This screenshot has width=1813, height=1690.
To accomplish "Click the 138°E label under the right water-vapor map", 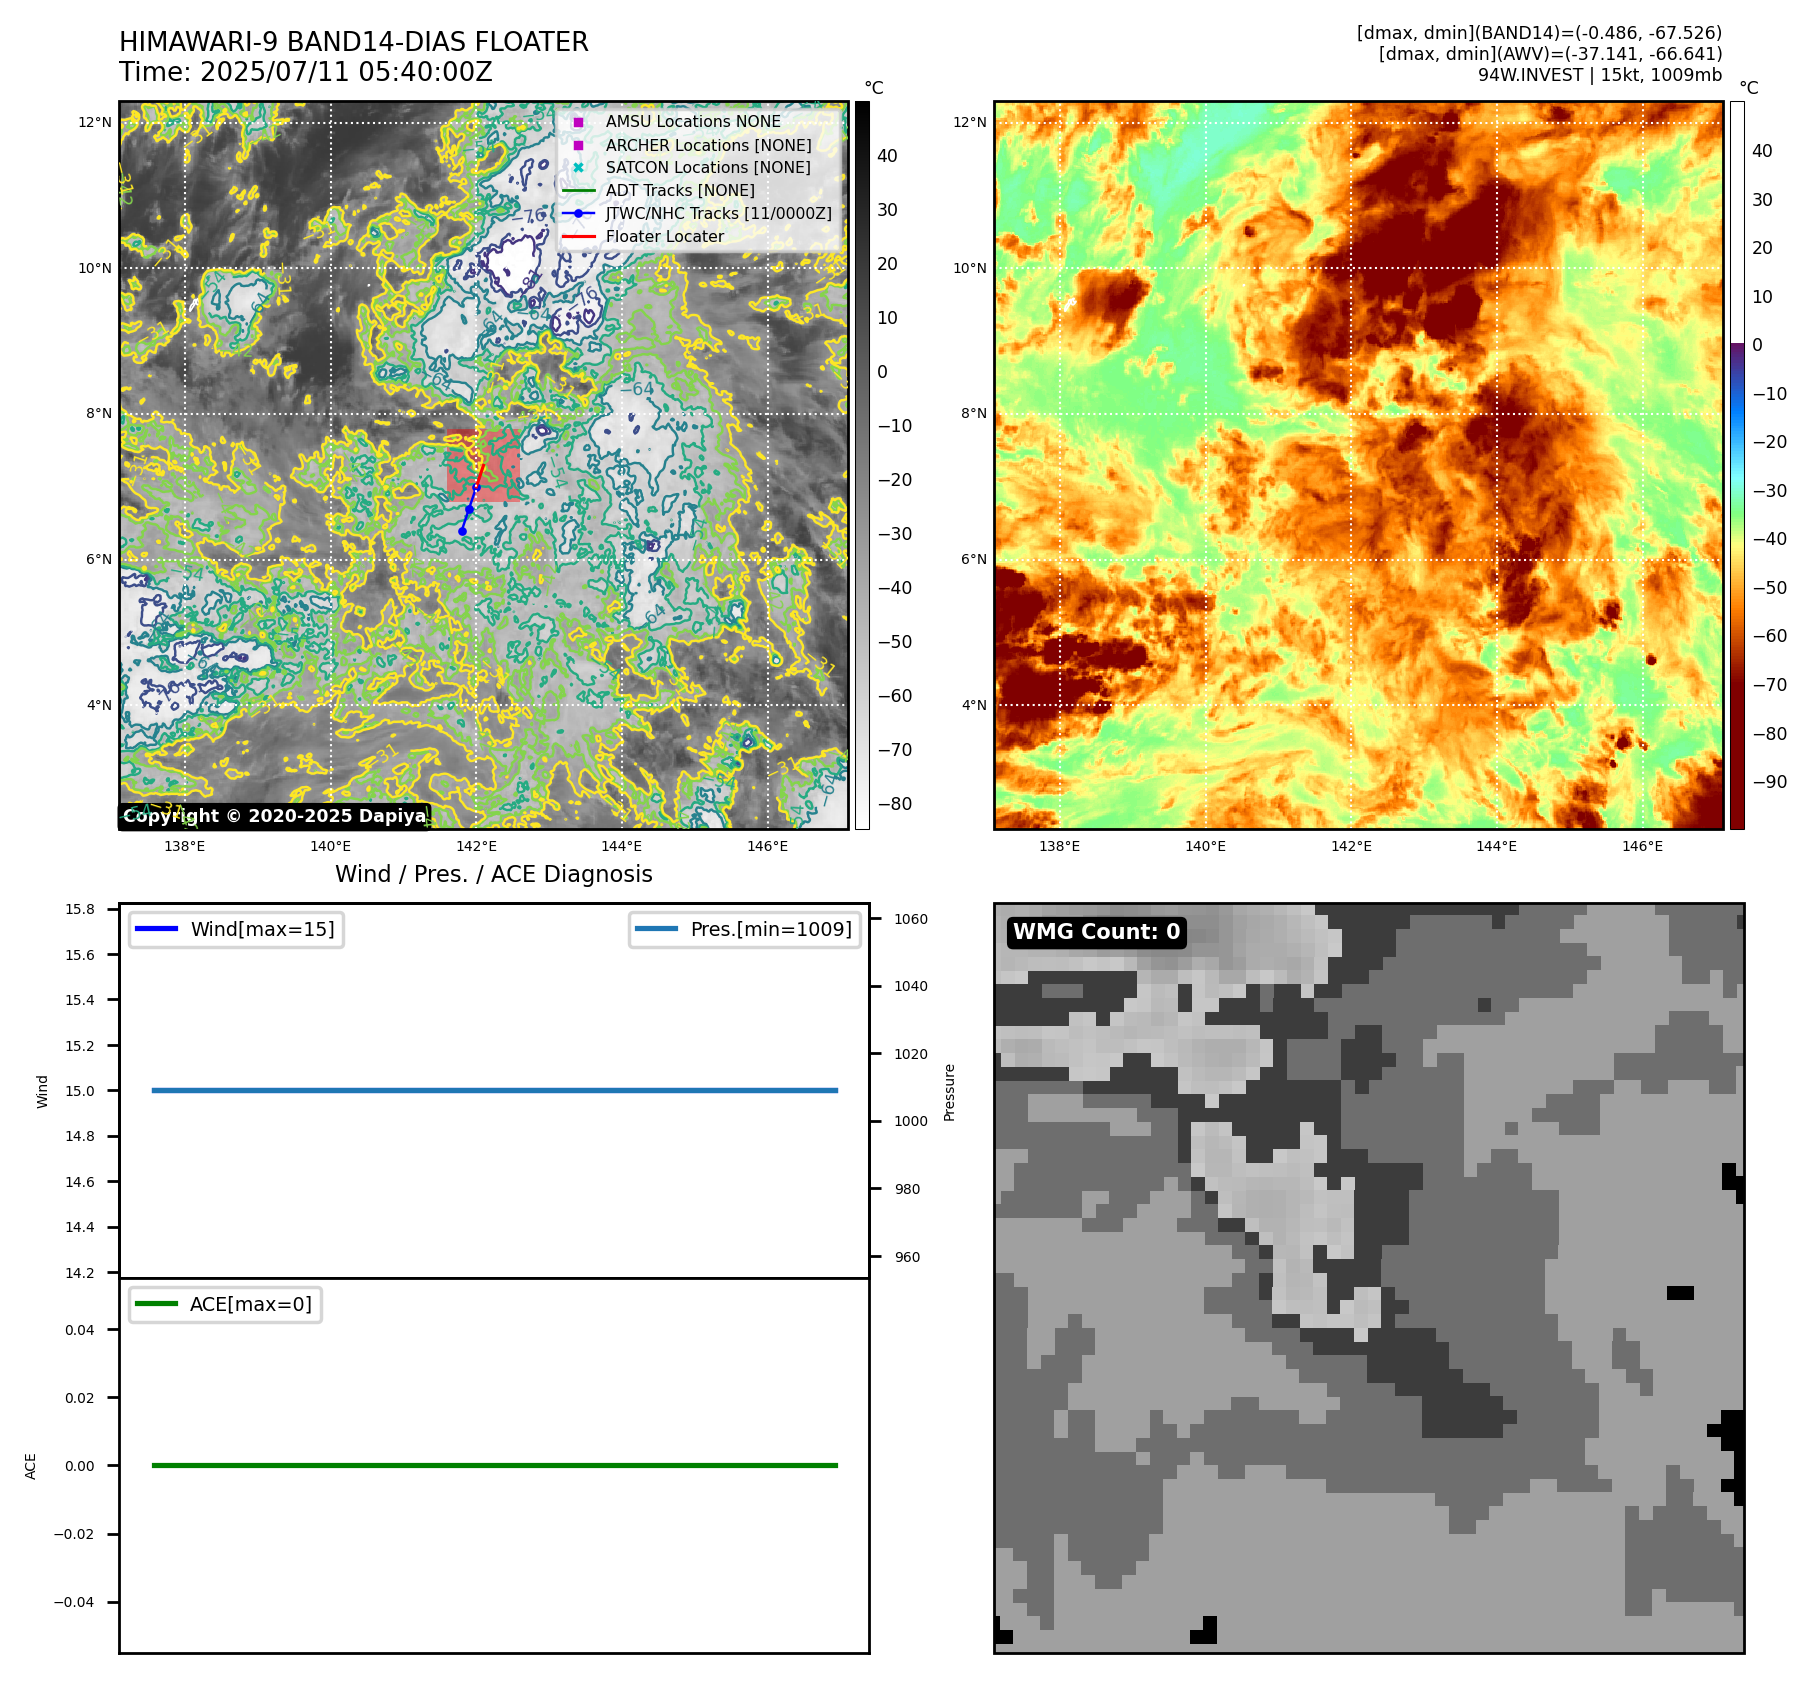I will 1059,846.
